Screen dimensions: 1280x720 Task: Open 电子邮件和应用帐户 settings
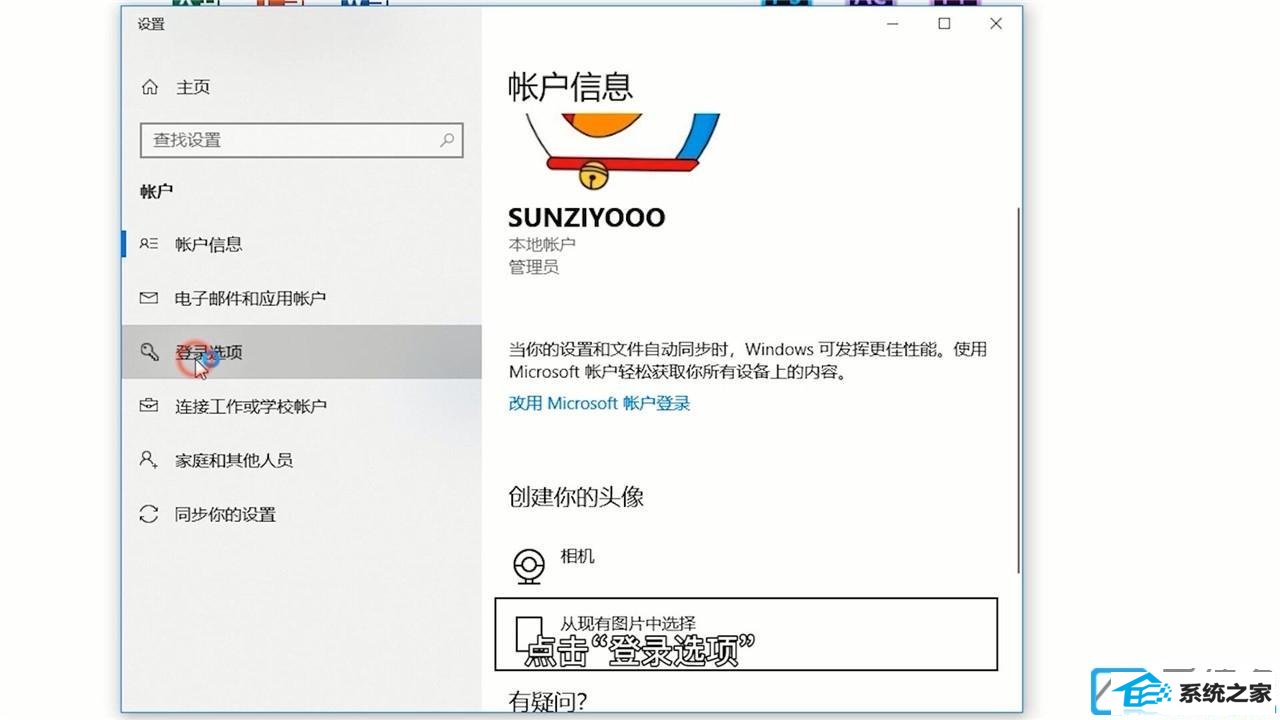(301, 298)
